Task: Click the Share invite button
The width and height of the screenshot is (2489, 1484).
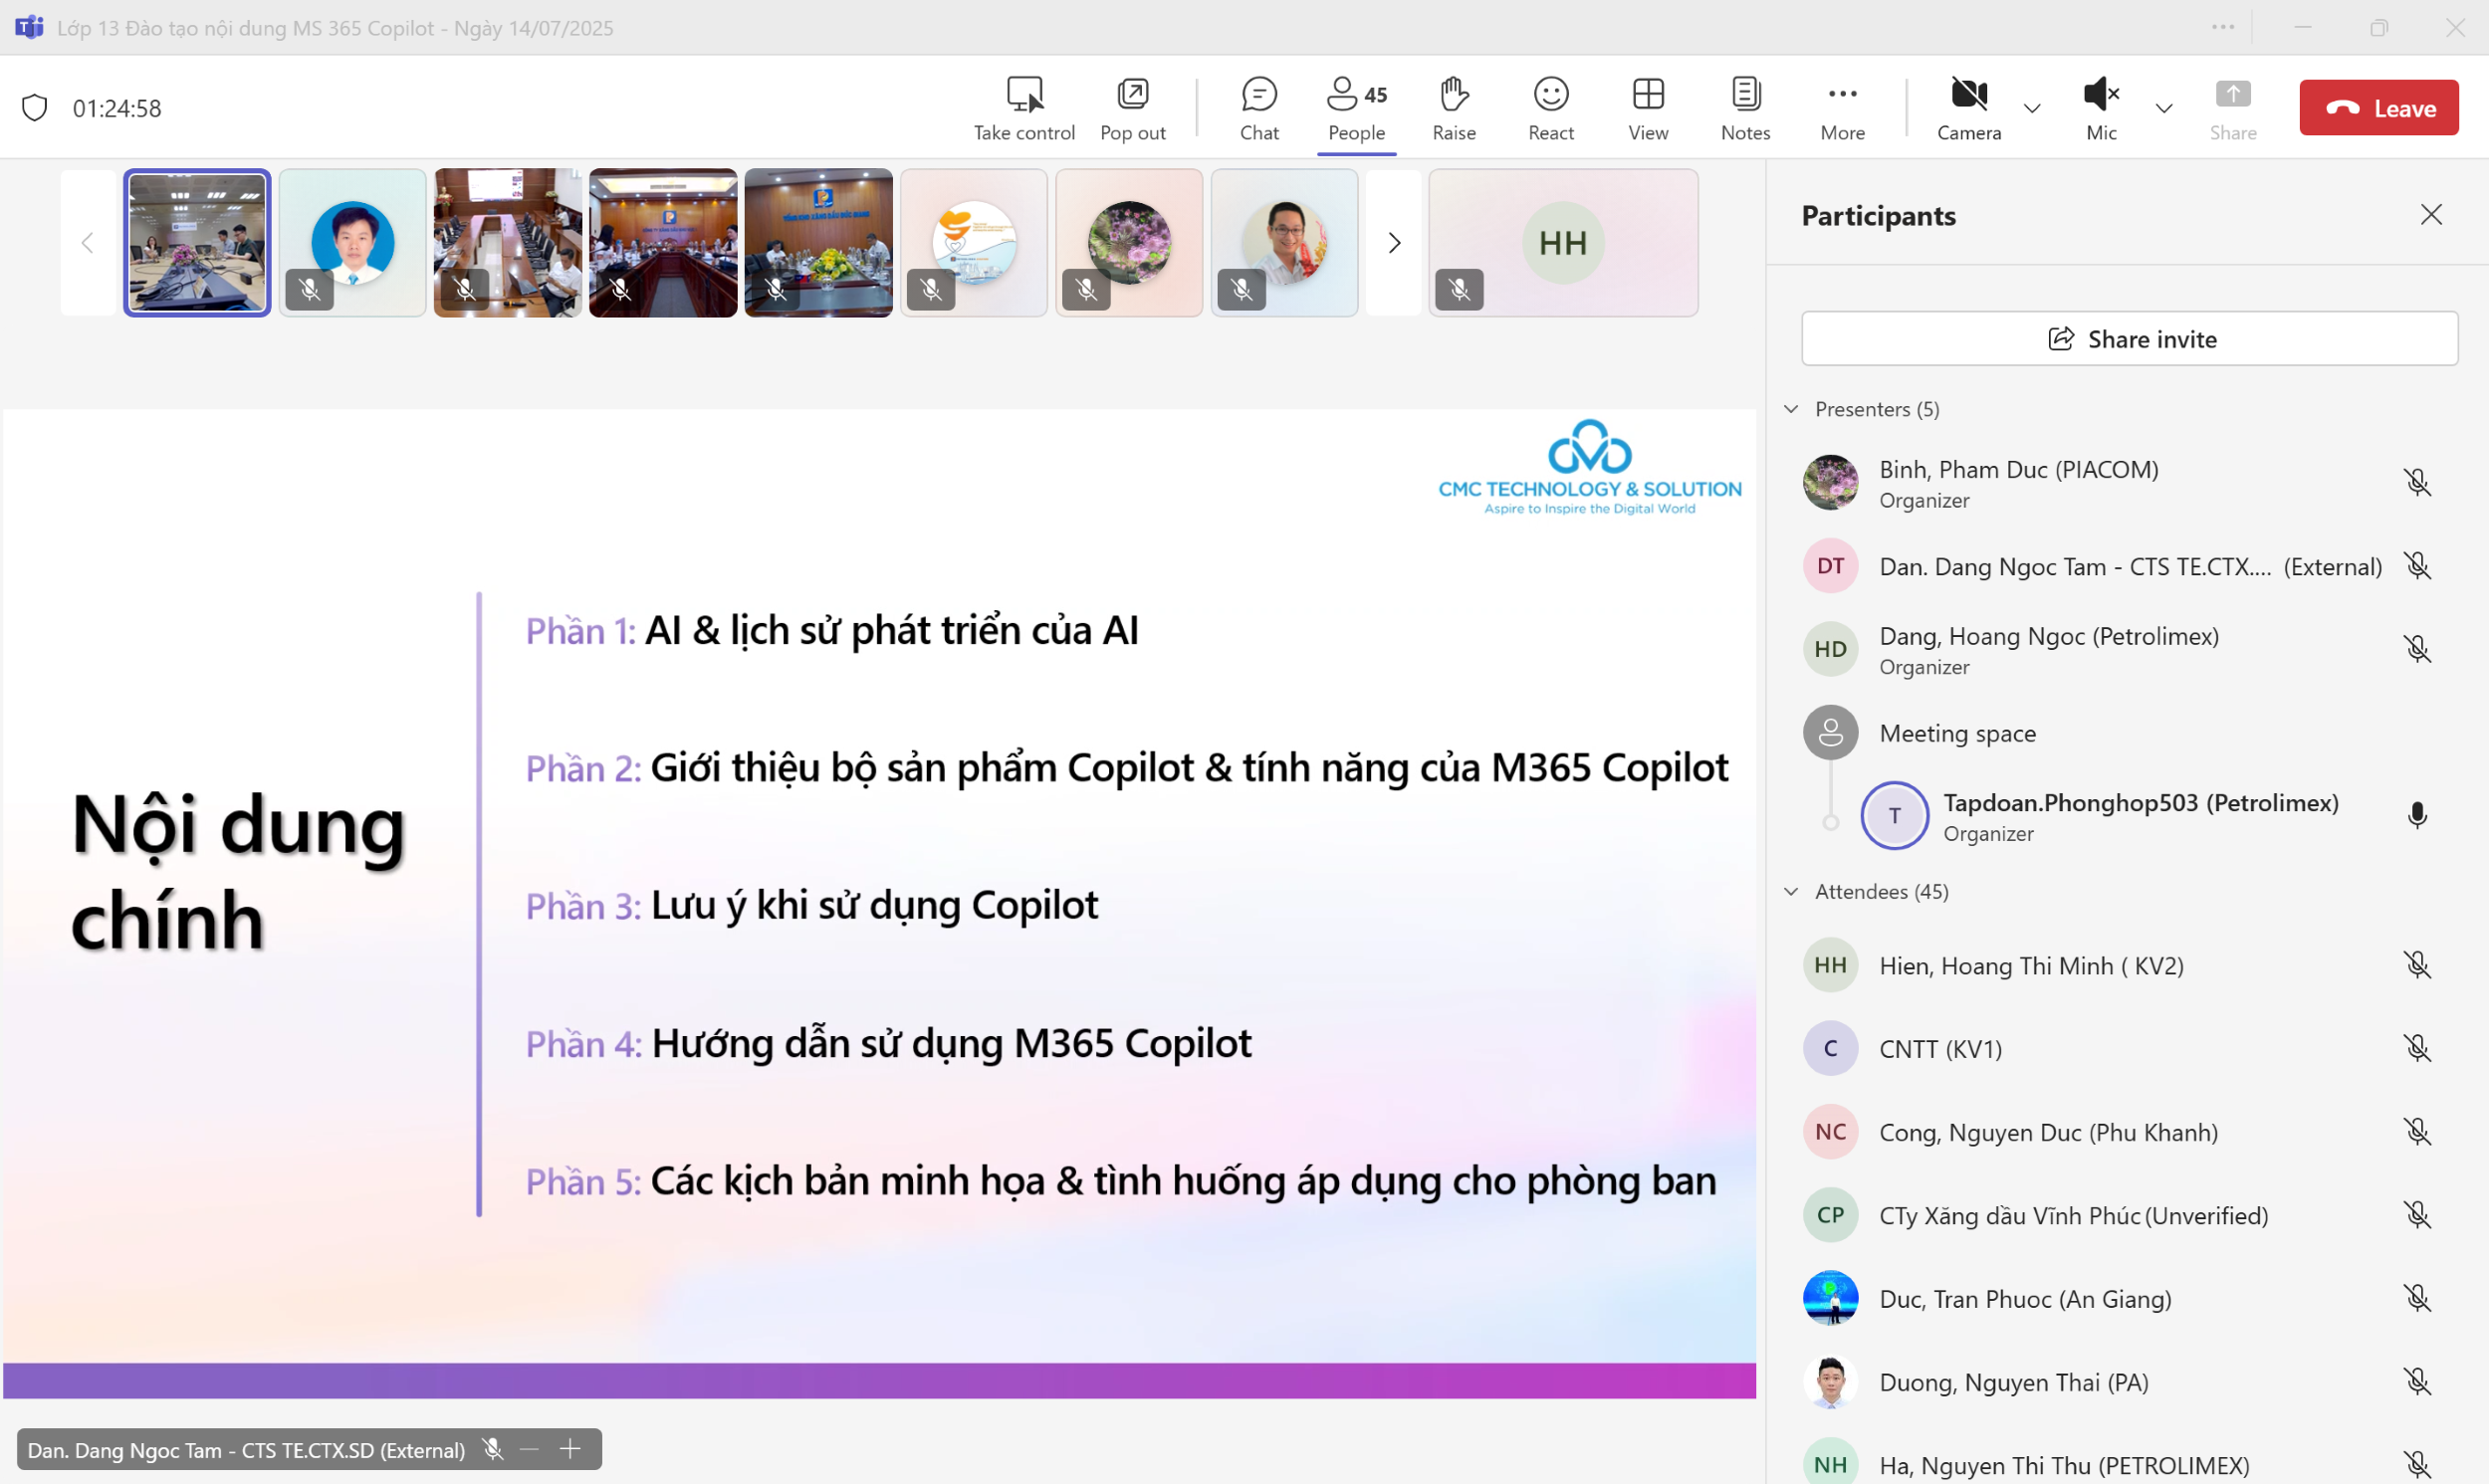Action: (x=2129, y=339)
